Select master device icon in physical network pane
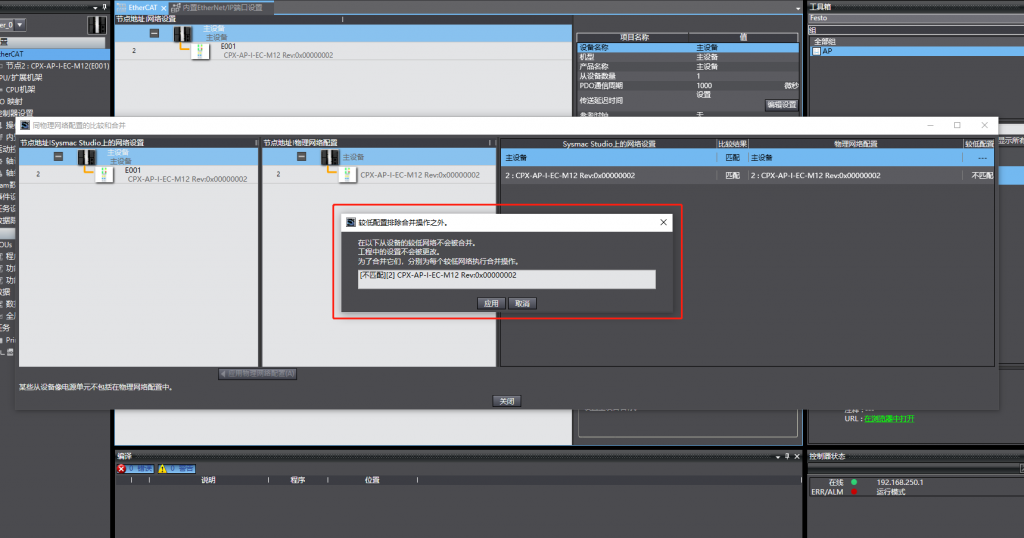1024x538 pixels. tap(330, 157)
